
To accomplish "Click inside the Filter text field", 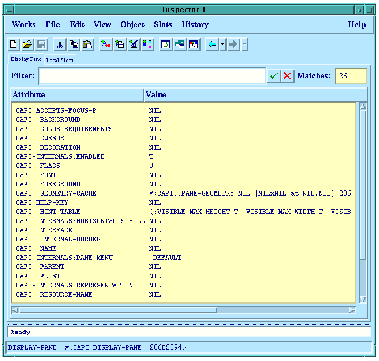I will pyautogui.click(x=152, y=76).
